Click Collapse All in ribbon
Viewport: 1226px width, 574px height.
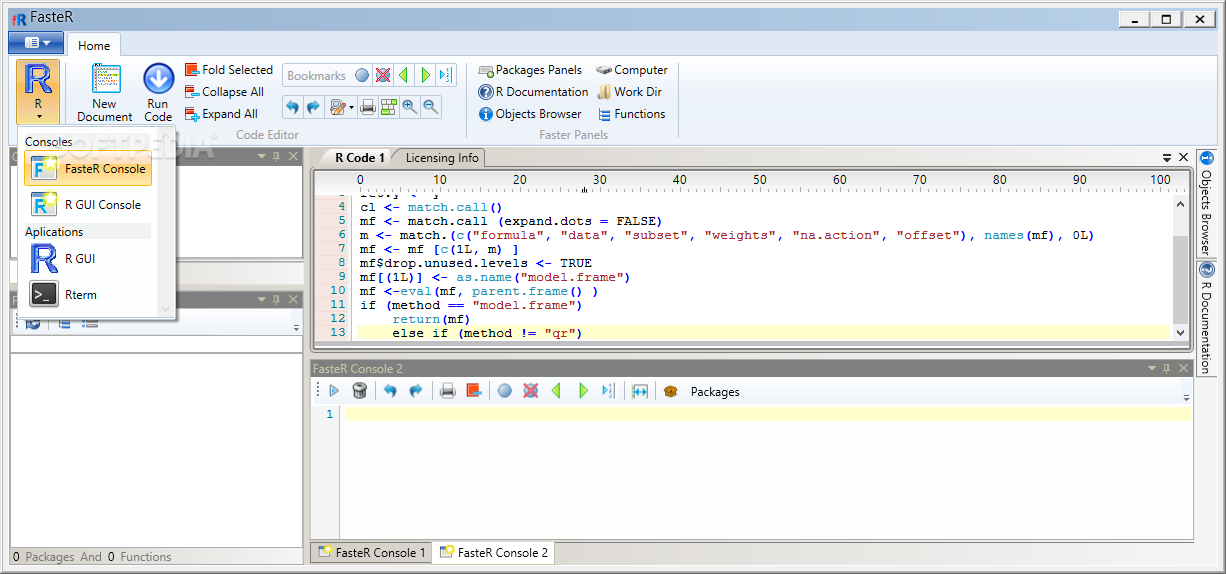(224, 92)
